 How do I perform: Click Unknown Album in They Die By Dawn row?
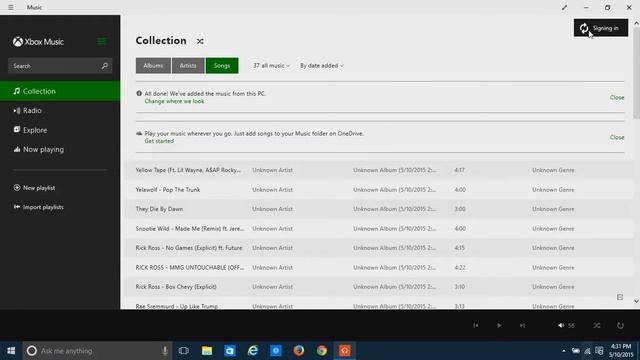click(x=394, y=209)
